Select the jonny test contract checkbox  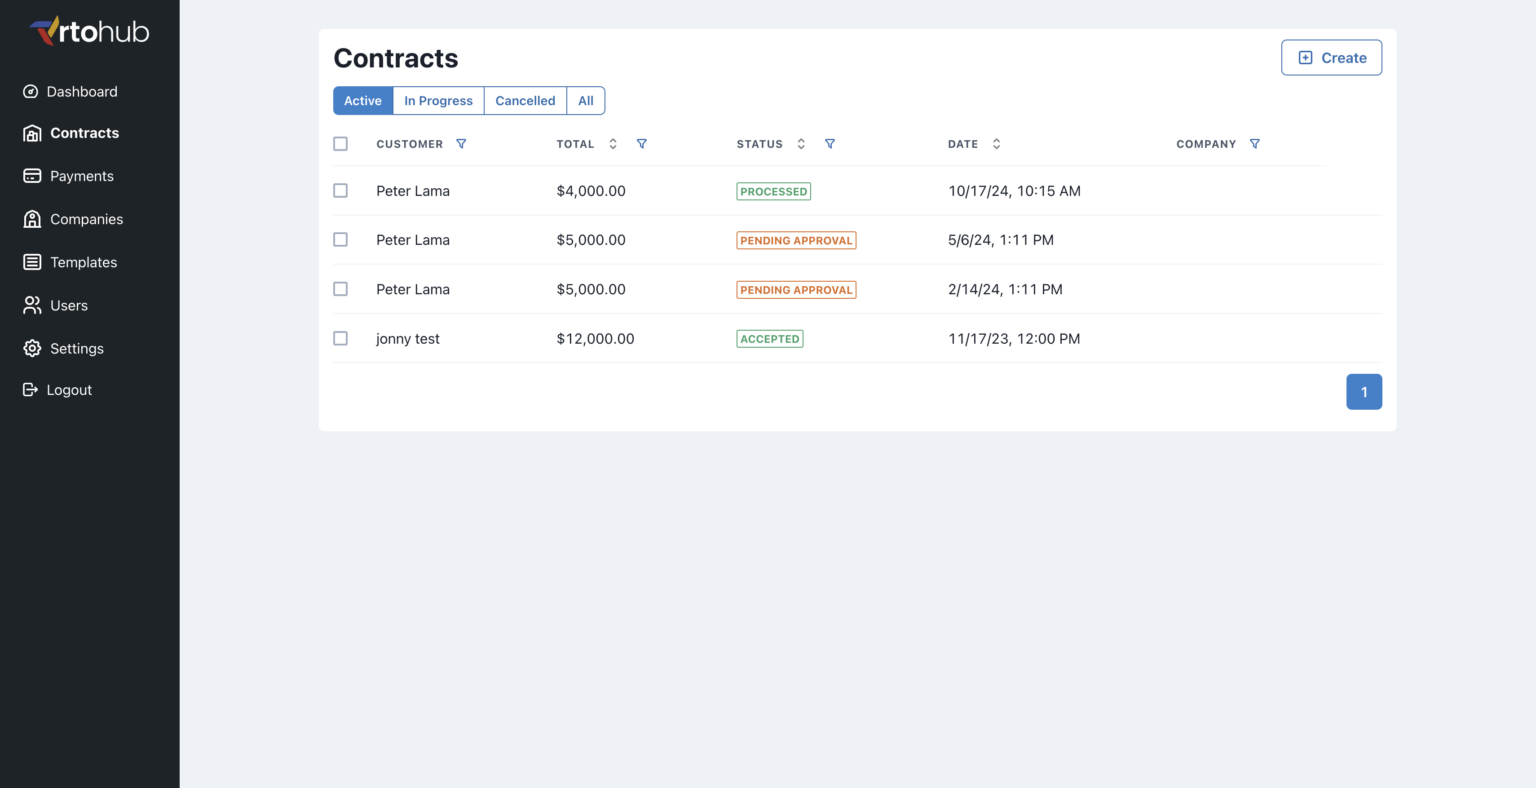pos(341,339)
